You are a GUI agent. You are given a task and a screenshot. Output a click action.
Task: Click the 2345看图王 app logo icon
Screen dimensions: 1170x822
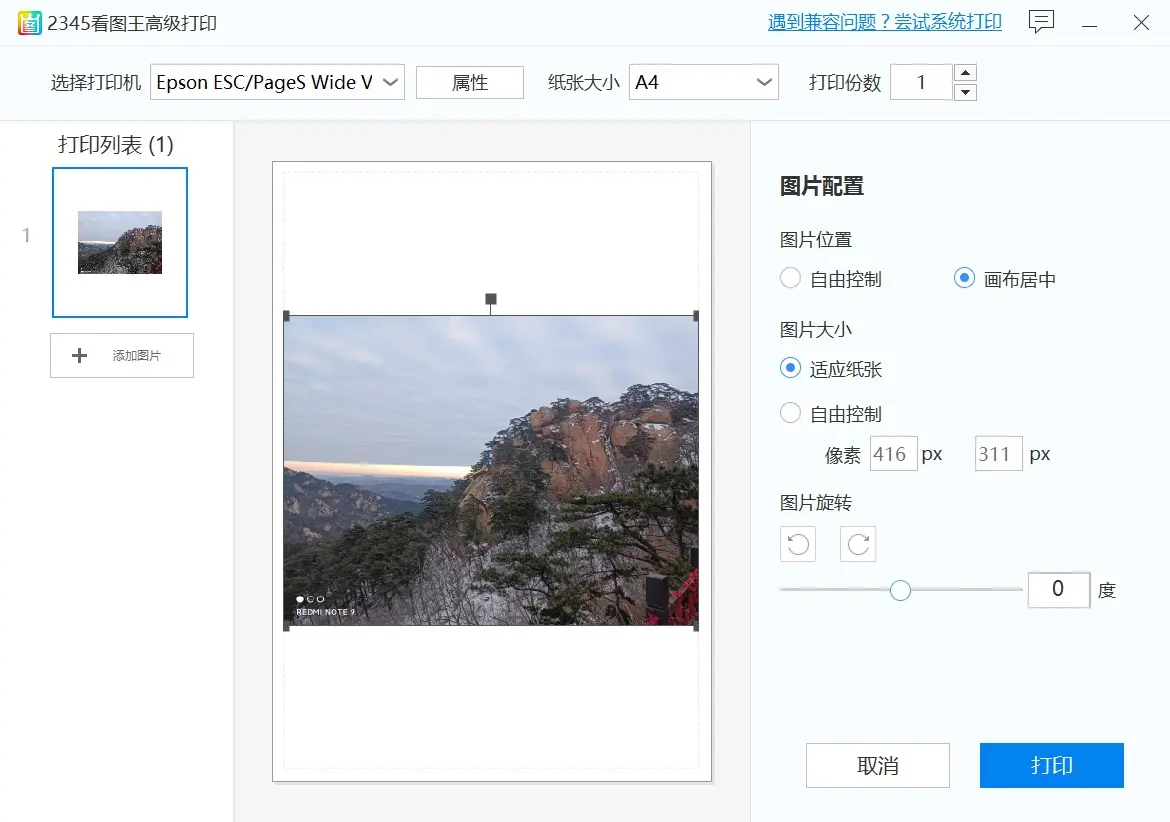coord(29,23)
